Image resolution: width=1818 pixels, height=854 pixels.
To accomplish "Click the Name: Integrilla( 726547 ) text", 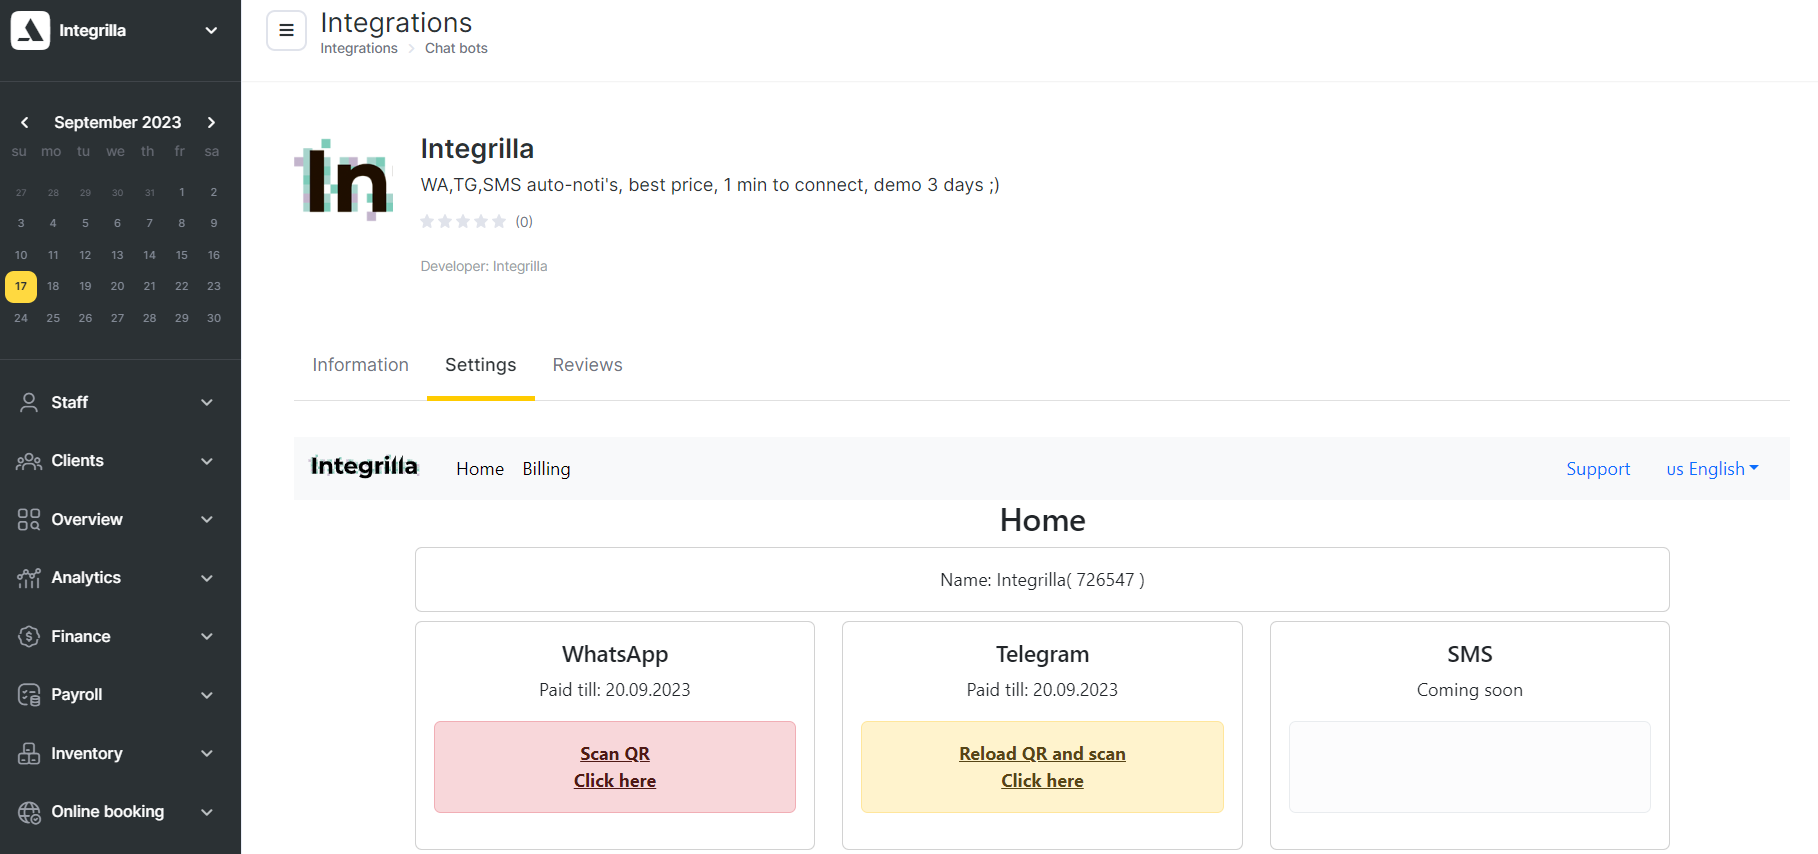I will point(1042,580).
